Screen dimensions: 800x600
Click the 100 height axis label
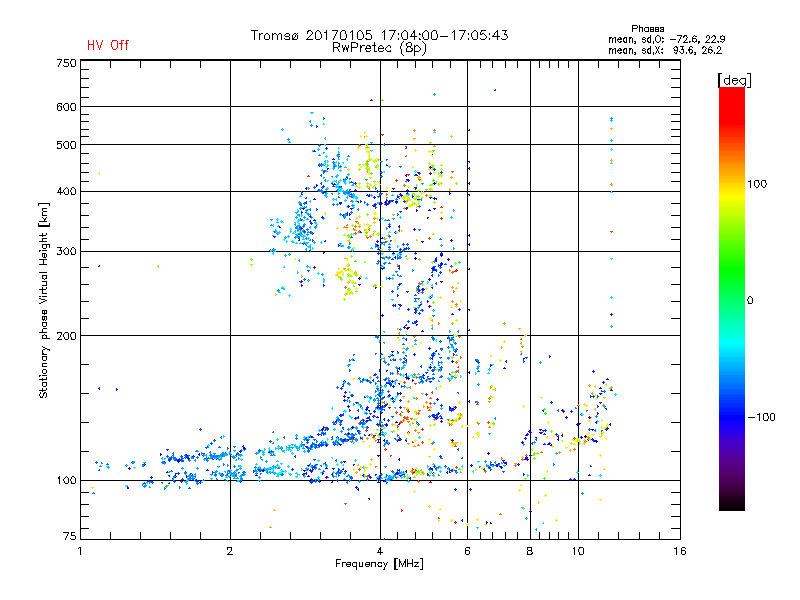[x=66, y=481]
